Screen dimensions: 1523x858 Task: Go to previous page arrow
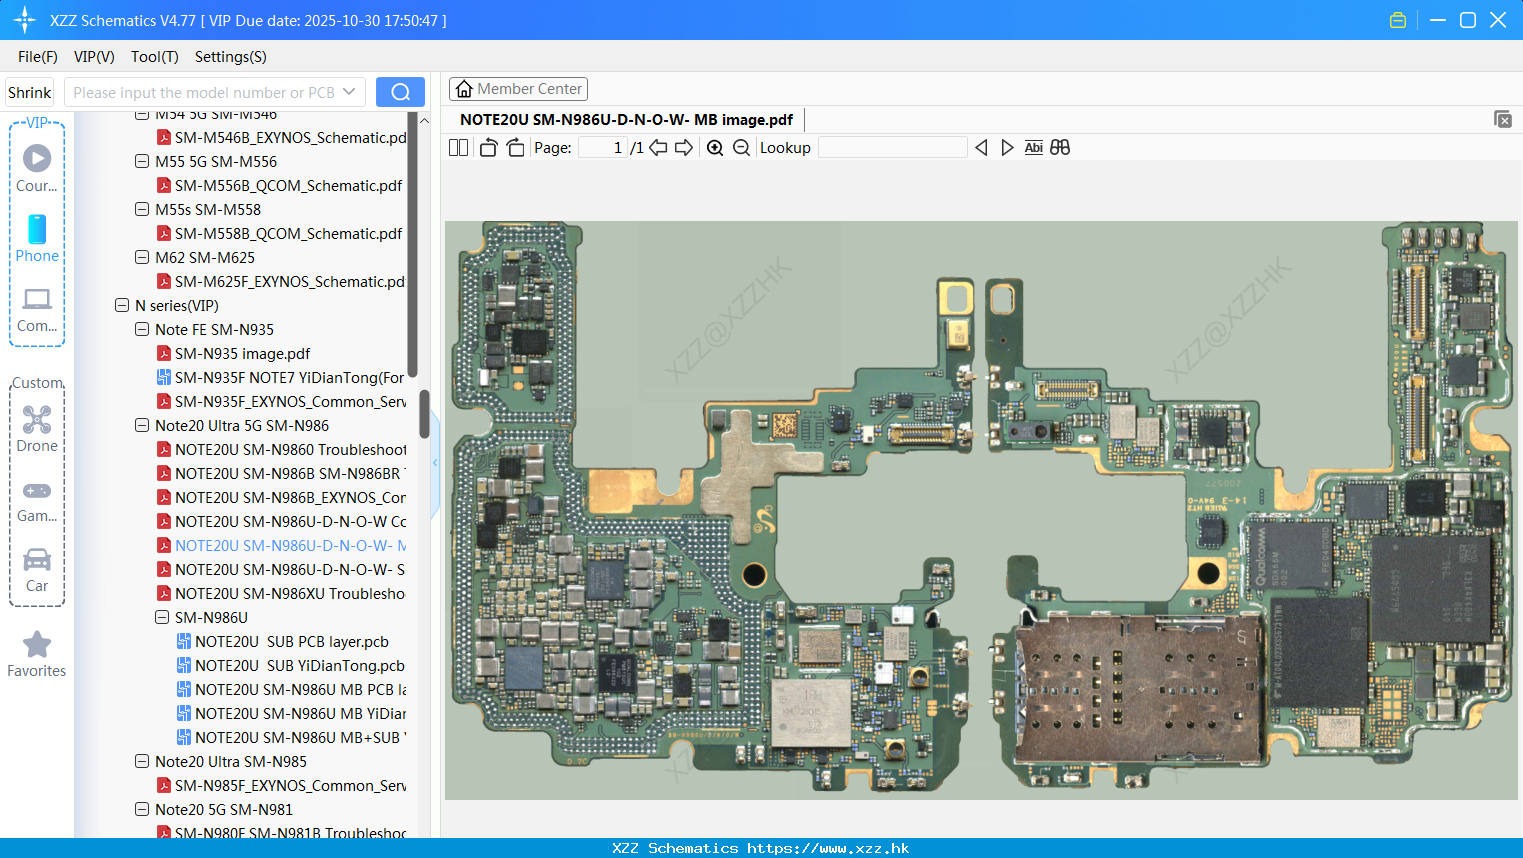(658, 148)
